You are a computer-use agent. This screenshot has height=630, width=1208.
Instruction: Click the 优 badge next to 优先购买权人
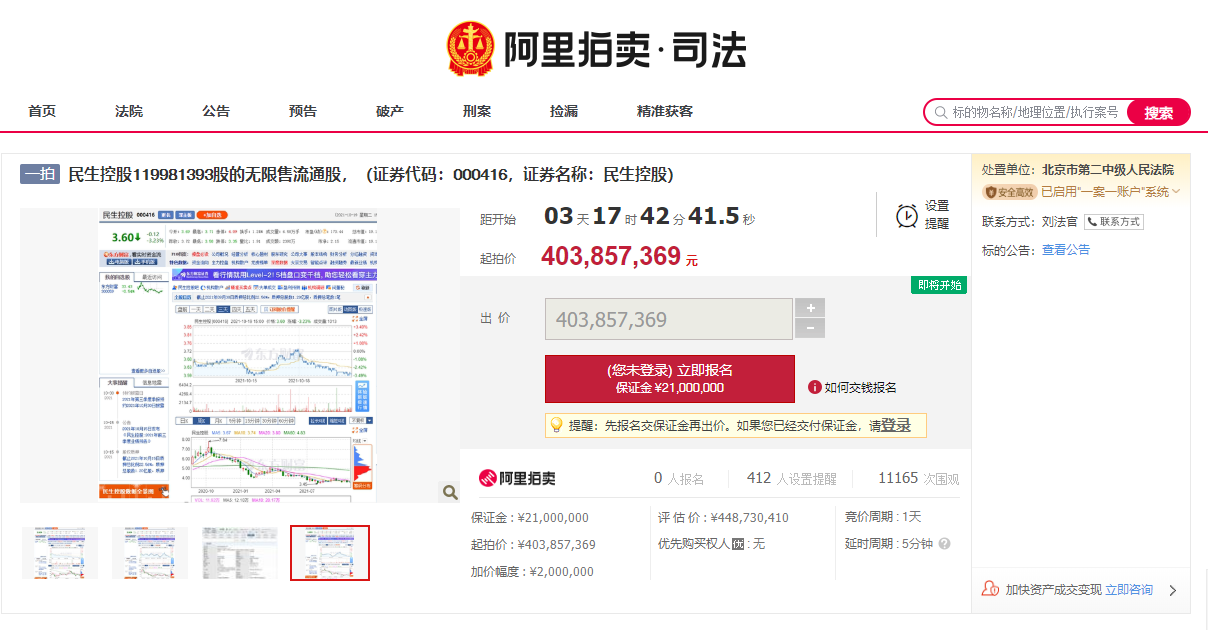tap(738, 544)
